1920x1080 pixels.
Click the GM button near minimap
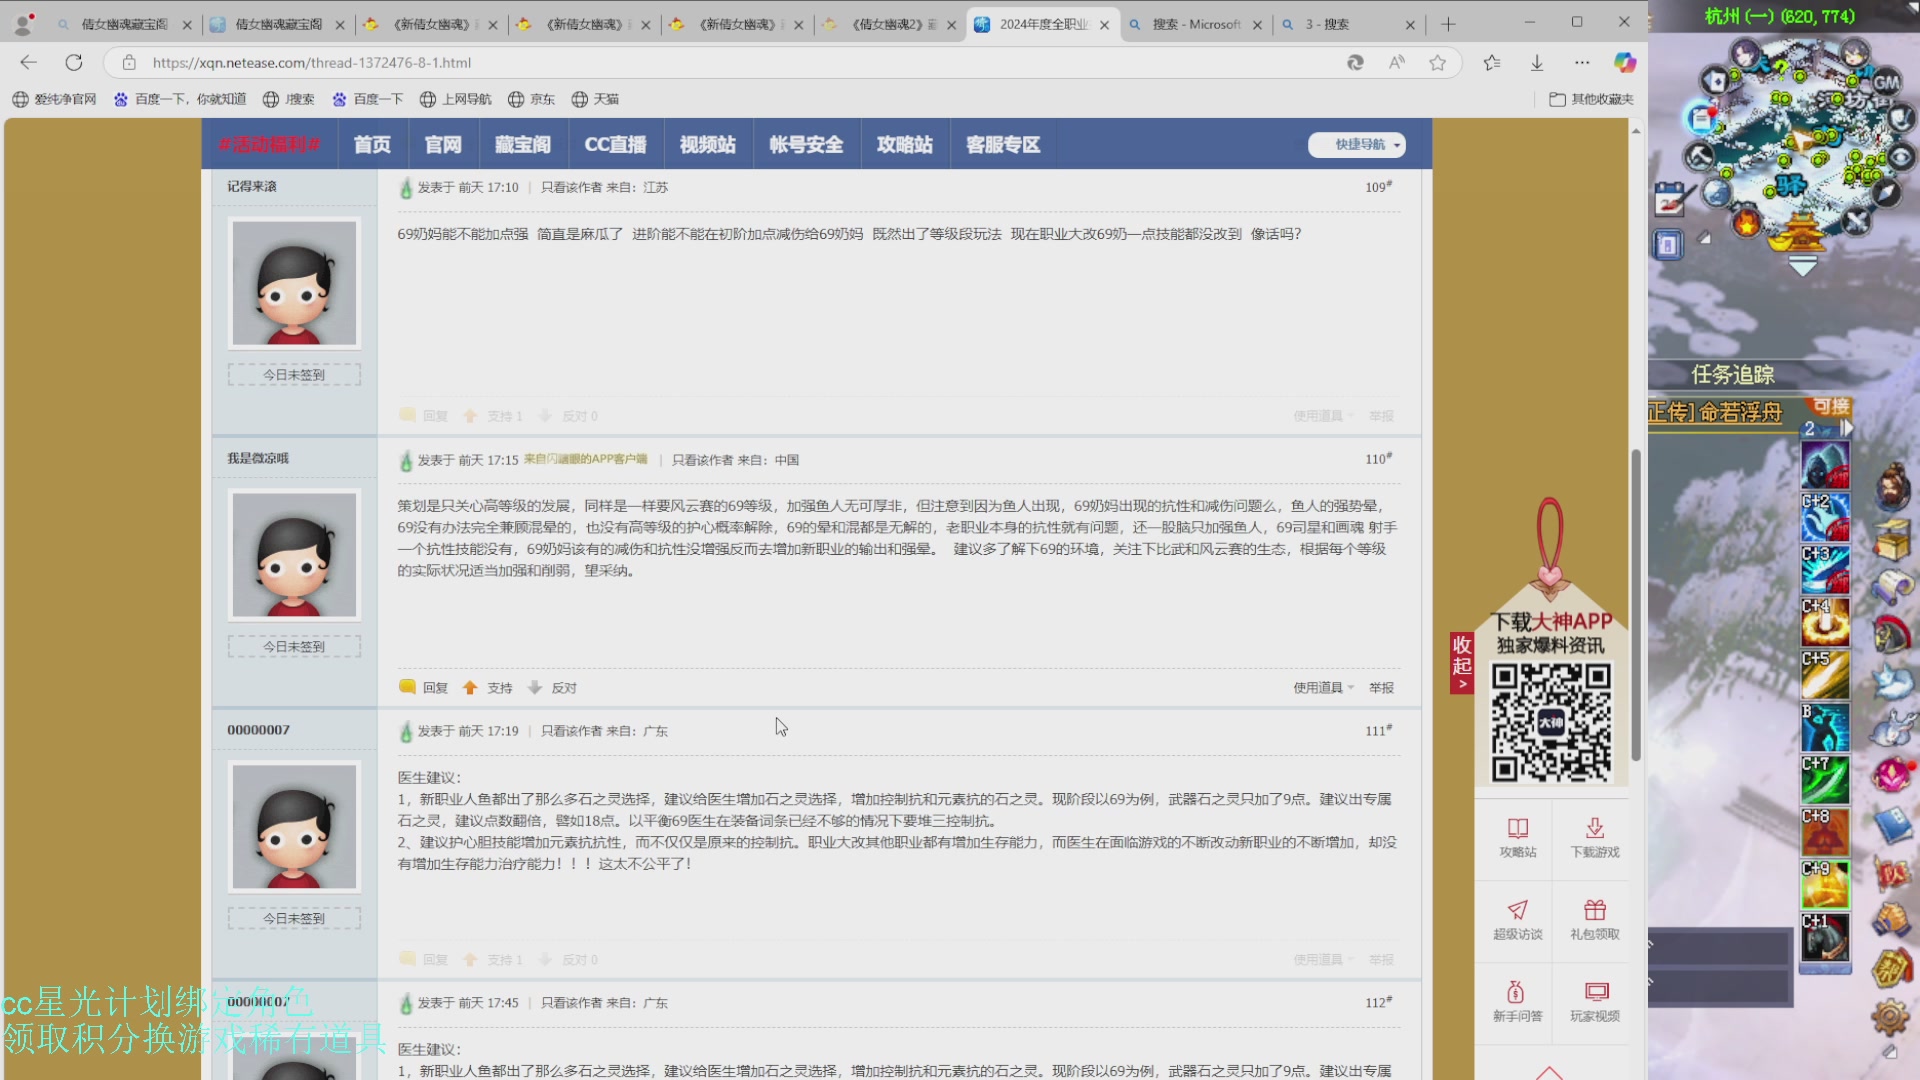[x=1886, y=82]
